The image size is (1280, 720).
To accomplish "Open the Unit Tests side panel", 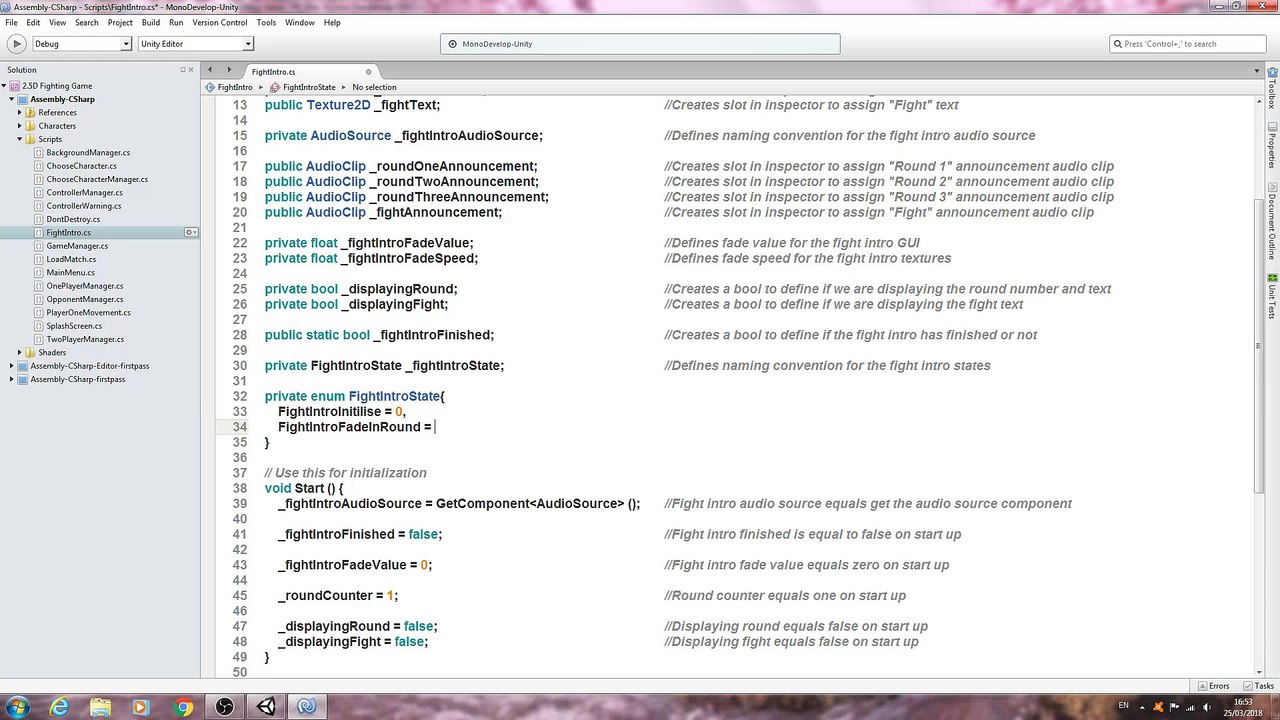I will [x=1272, y=296].
